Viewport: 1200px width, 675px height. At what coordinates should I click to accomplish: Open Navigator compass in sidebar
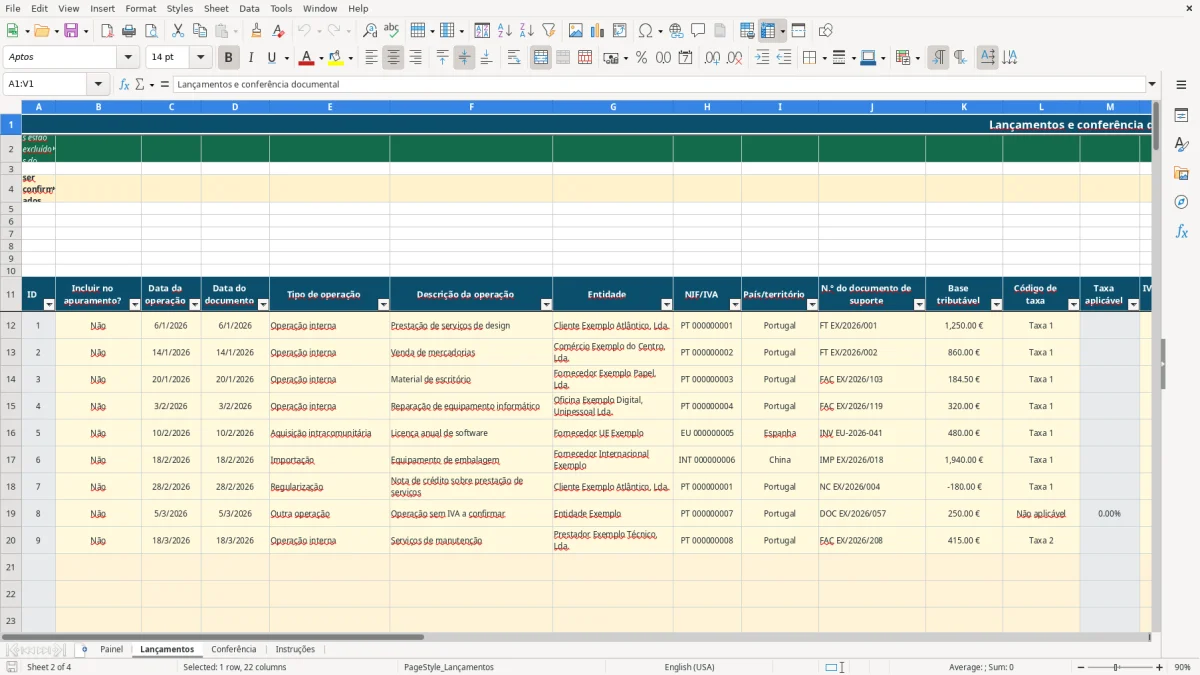(1181, 202)
